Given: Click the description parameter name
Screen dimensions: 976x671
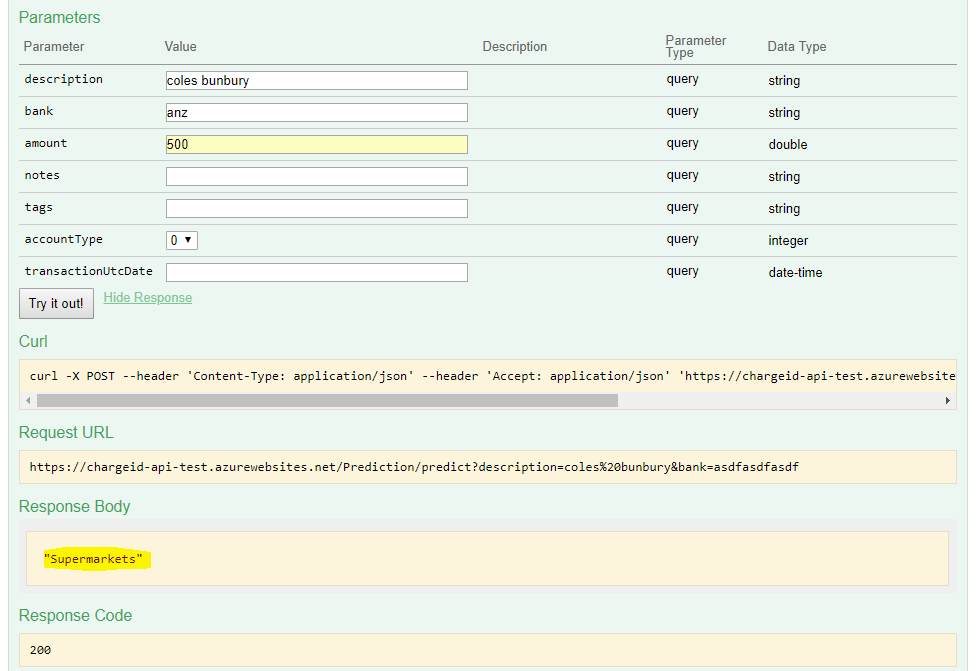Looking at the screenshot, I should pos(63,79).
